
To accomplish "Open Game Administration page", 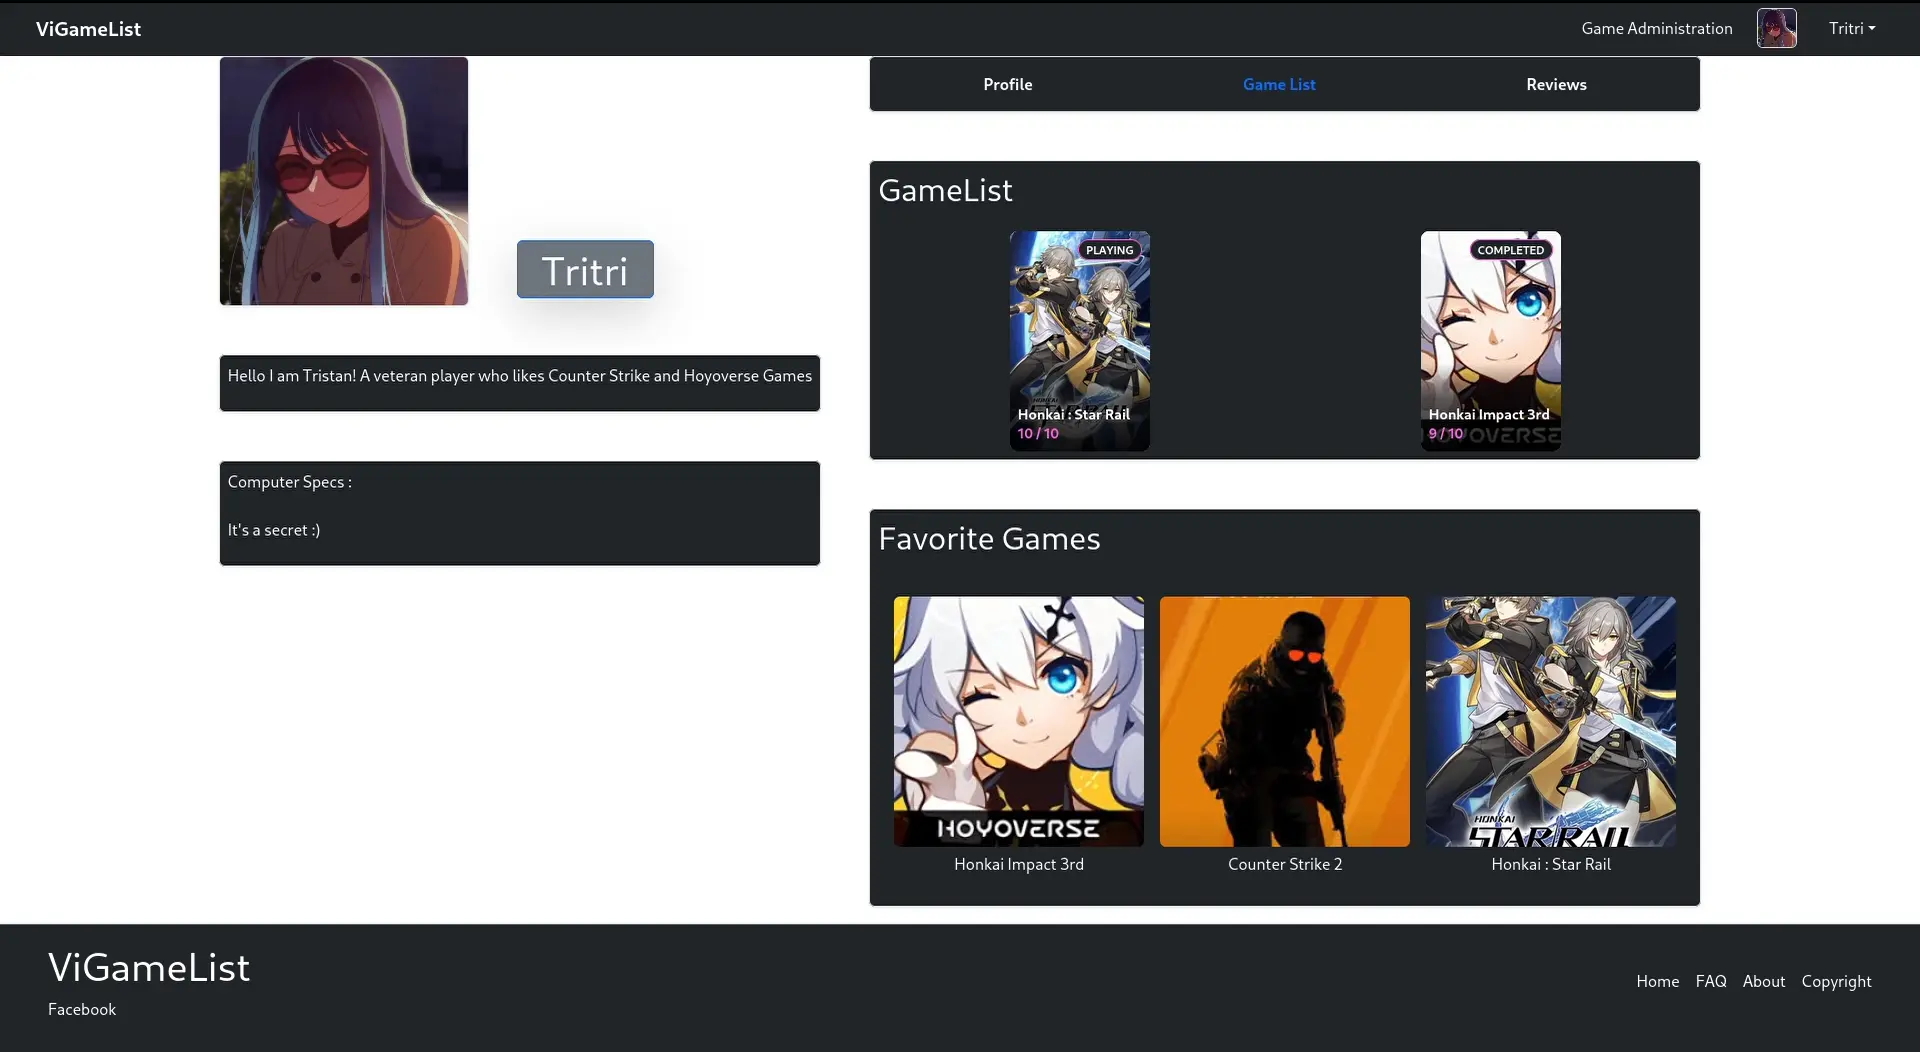I will point(1656,29).
